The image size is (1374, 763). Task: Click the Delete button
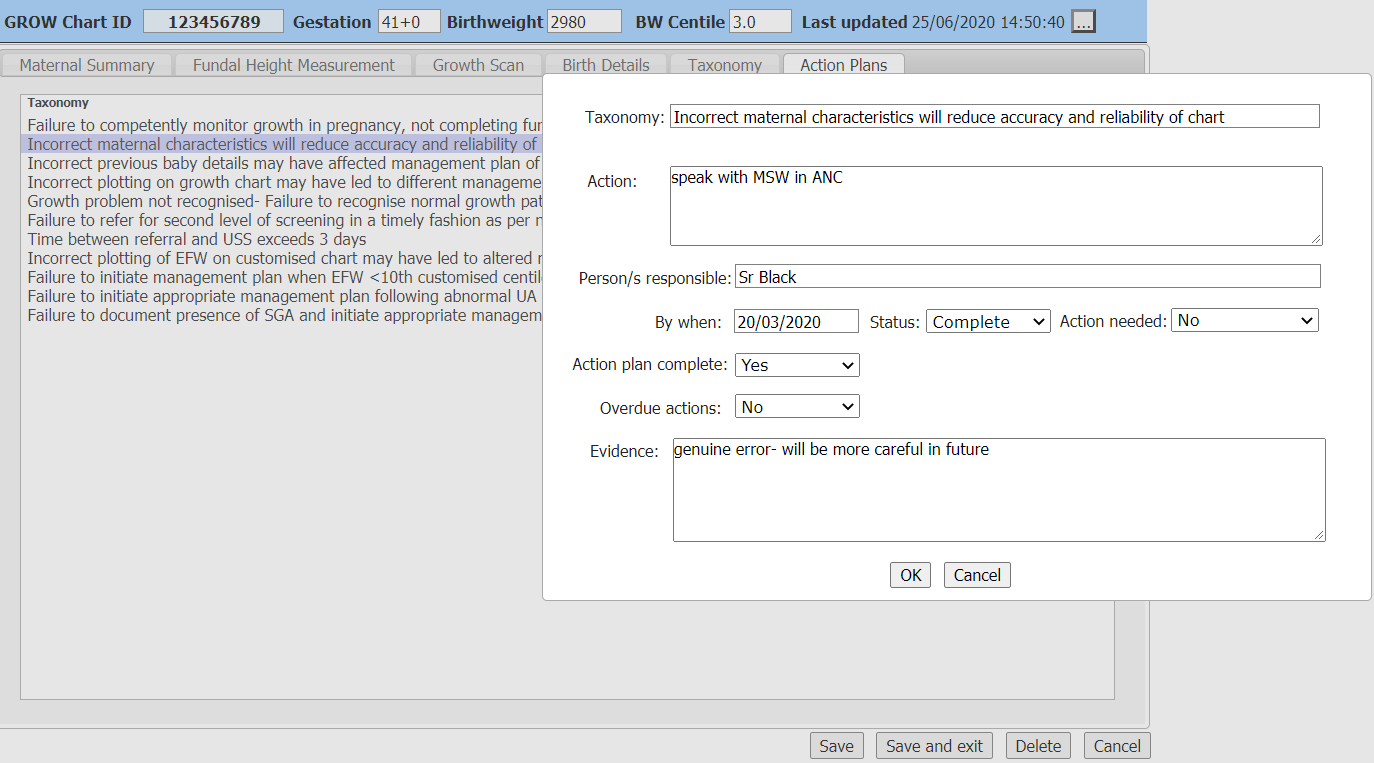[x=1038, y=746]
